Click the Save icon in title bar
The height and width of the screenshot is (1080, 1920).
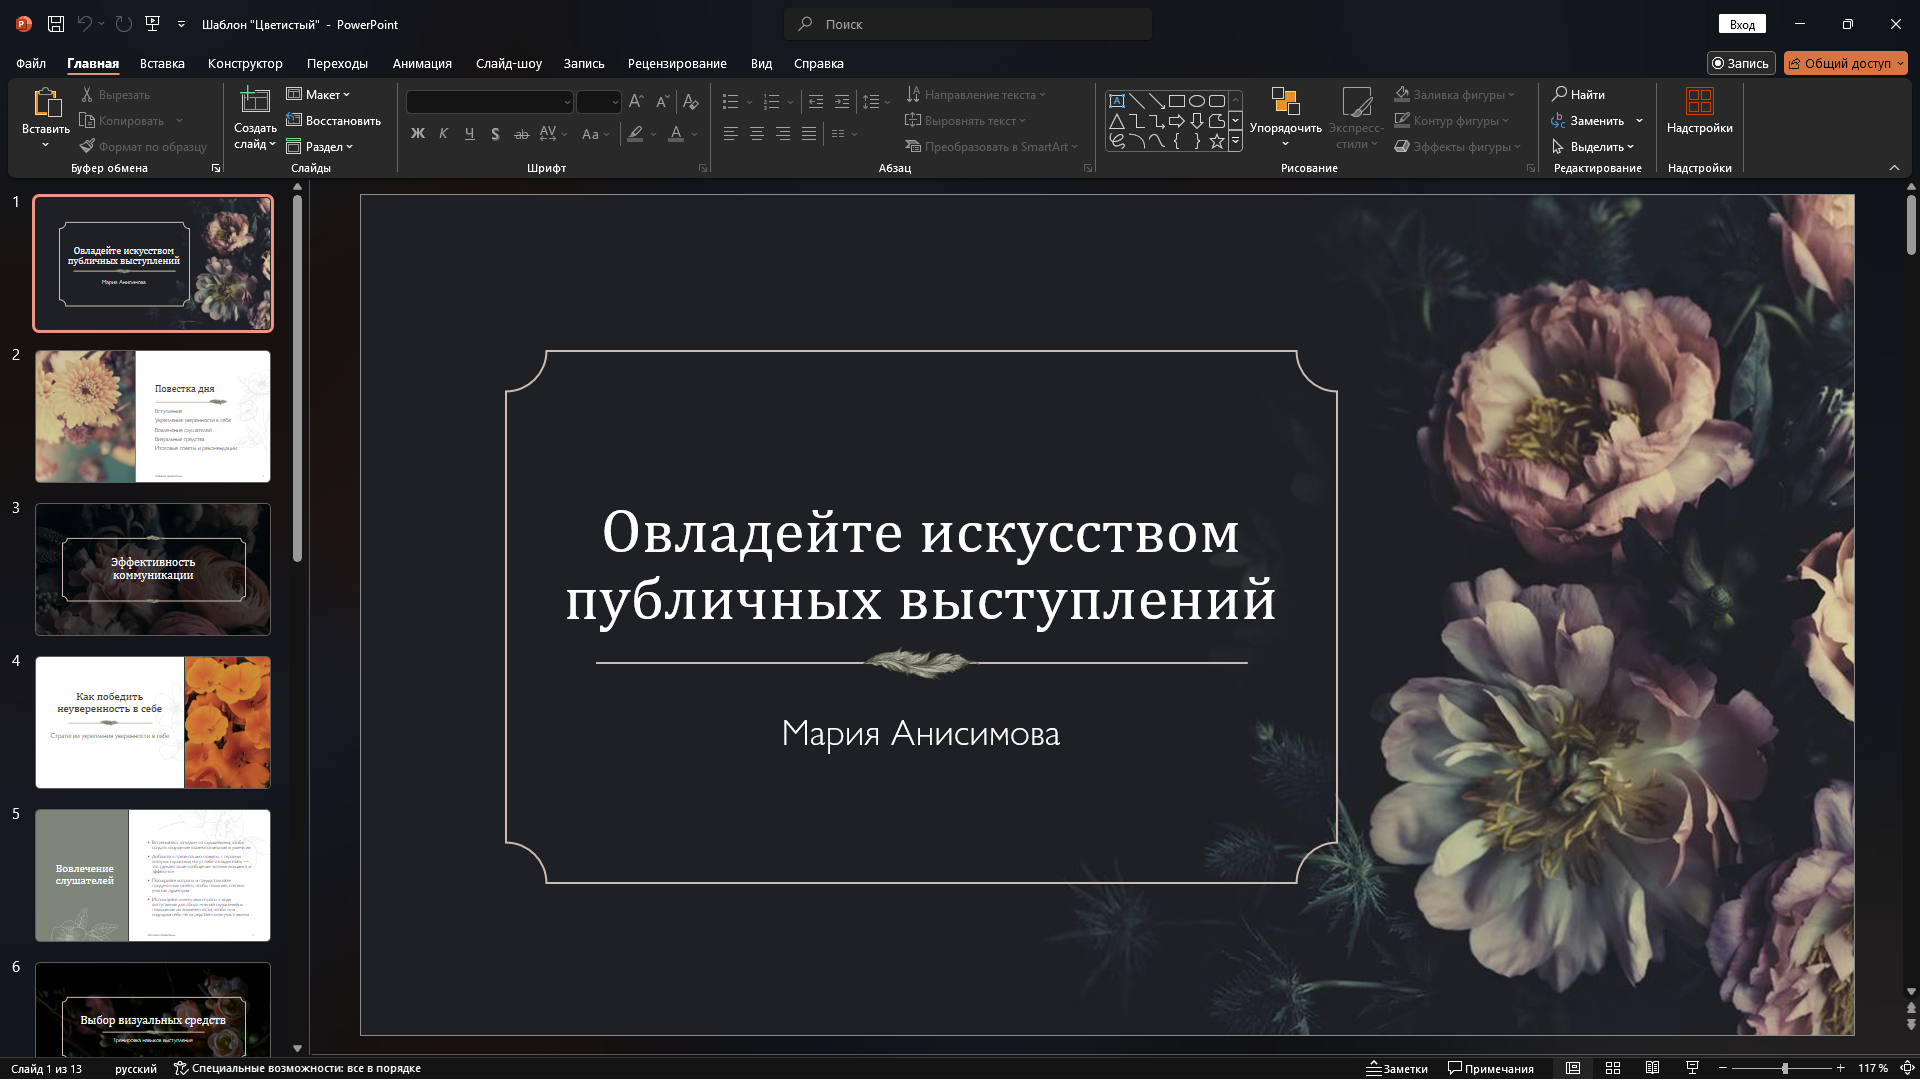click(x=56, y=24)
